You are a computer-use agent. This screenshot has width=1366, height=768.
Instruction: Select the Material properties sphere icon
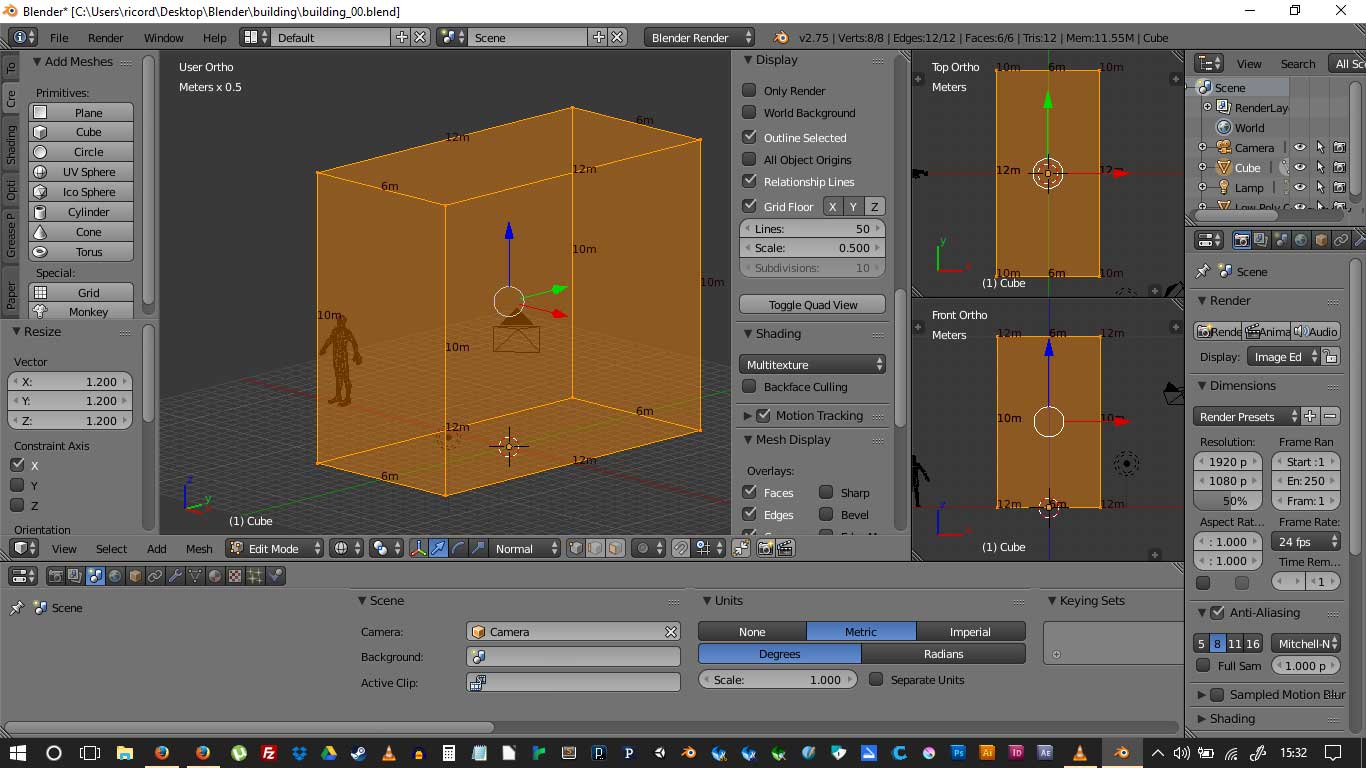[x=215, y=576]
